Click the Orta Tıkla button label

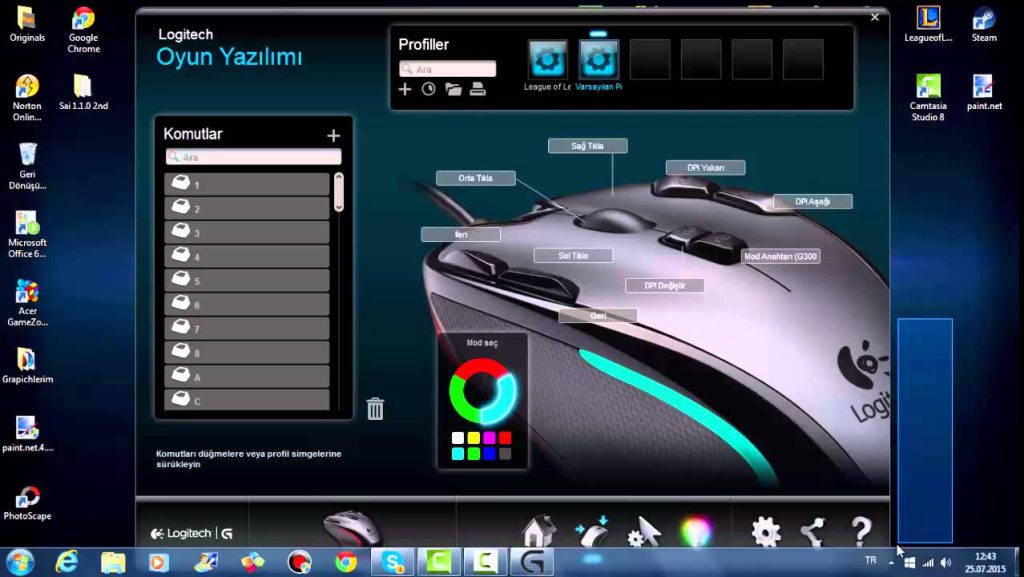click(475, 178)
